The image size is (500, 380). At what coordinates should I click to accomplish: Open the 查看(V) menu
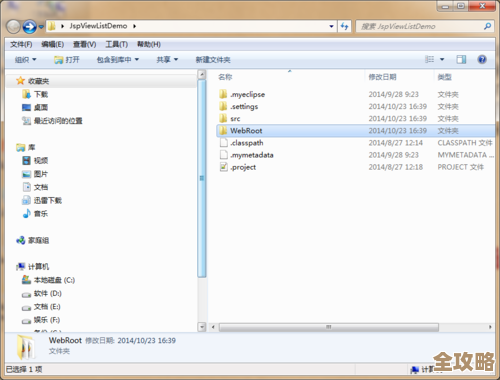[85, 44]
